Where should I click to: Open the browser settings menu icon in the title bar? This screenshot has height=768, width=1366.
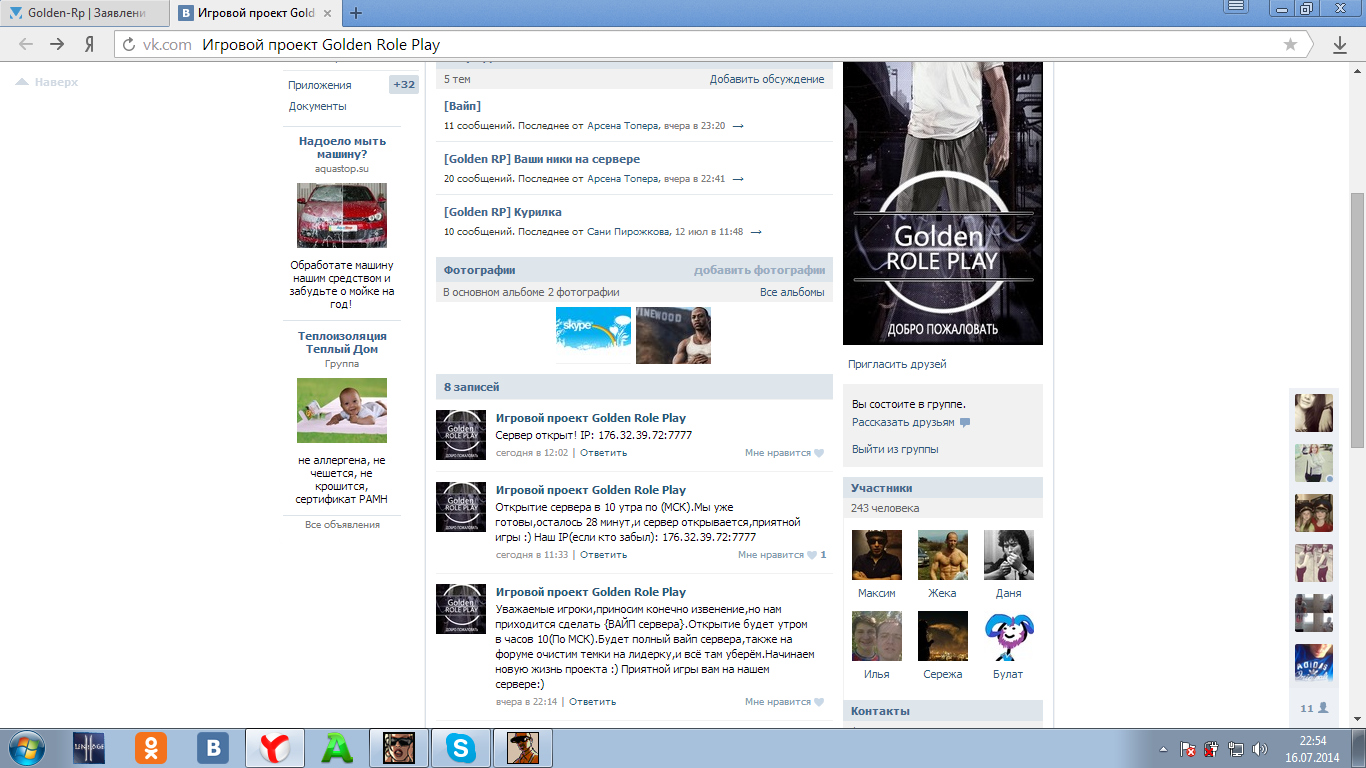click(x=1236, y=7)
